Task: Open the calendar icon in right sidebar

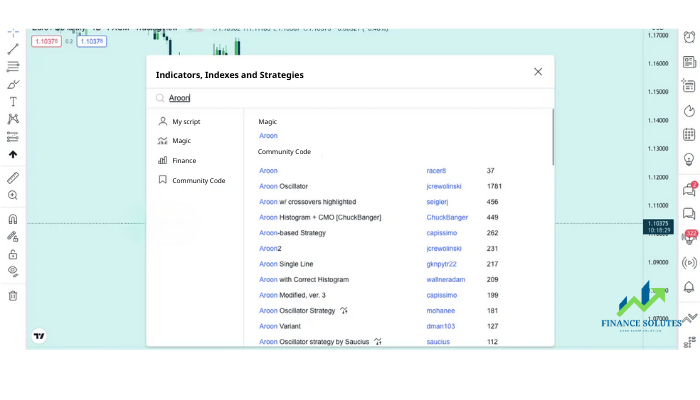Action: (689, 134)
